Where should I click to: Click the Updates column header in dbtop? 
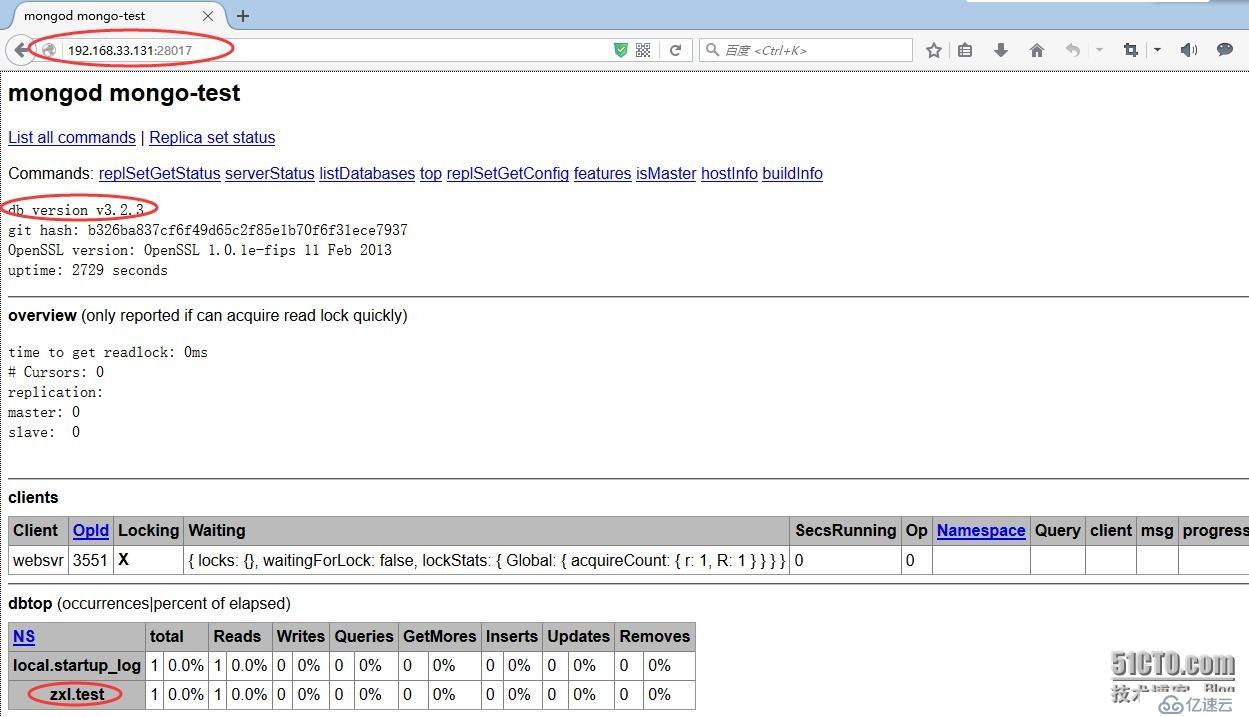[x=578, y=636]
